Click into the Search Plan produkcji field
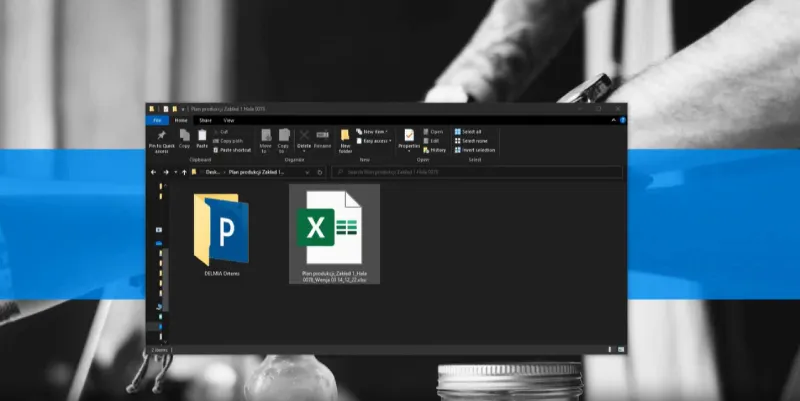This screenshot has width=800, height=401. point(477,172)
